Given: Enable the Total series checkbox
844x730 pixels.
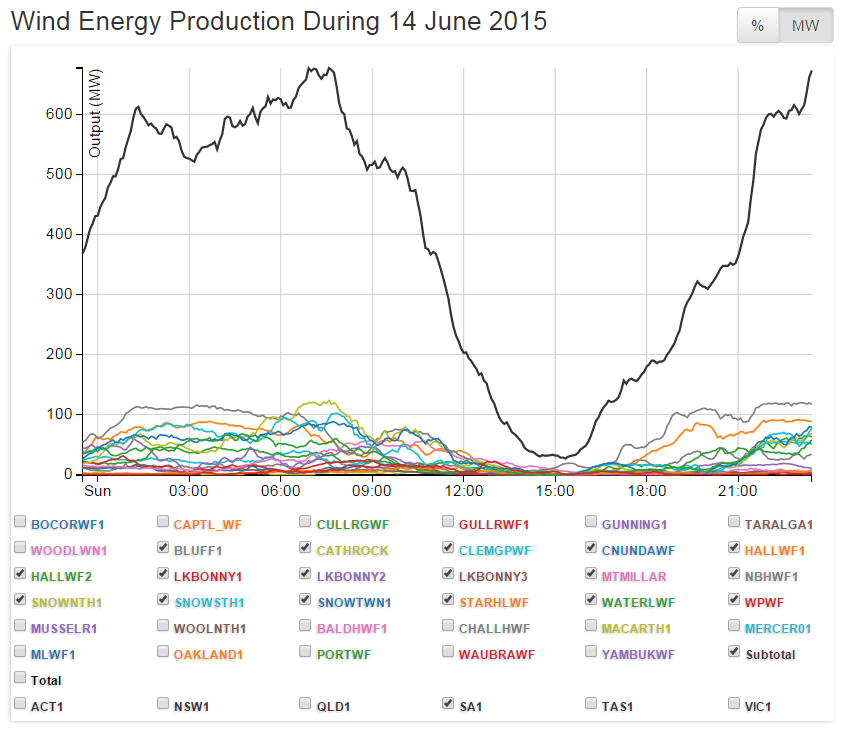Looking at the screenshot, I should pyautogui.click(x=20, y=678).
